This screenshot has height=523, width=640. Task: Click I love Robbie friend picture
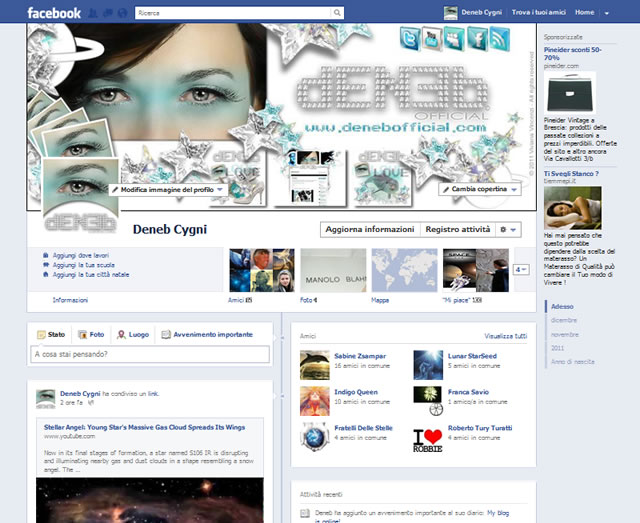(427, 439)
